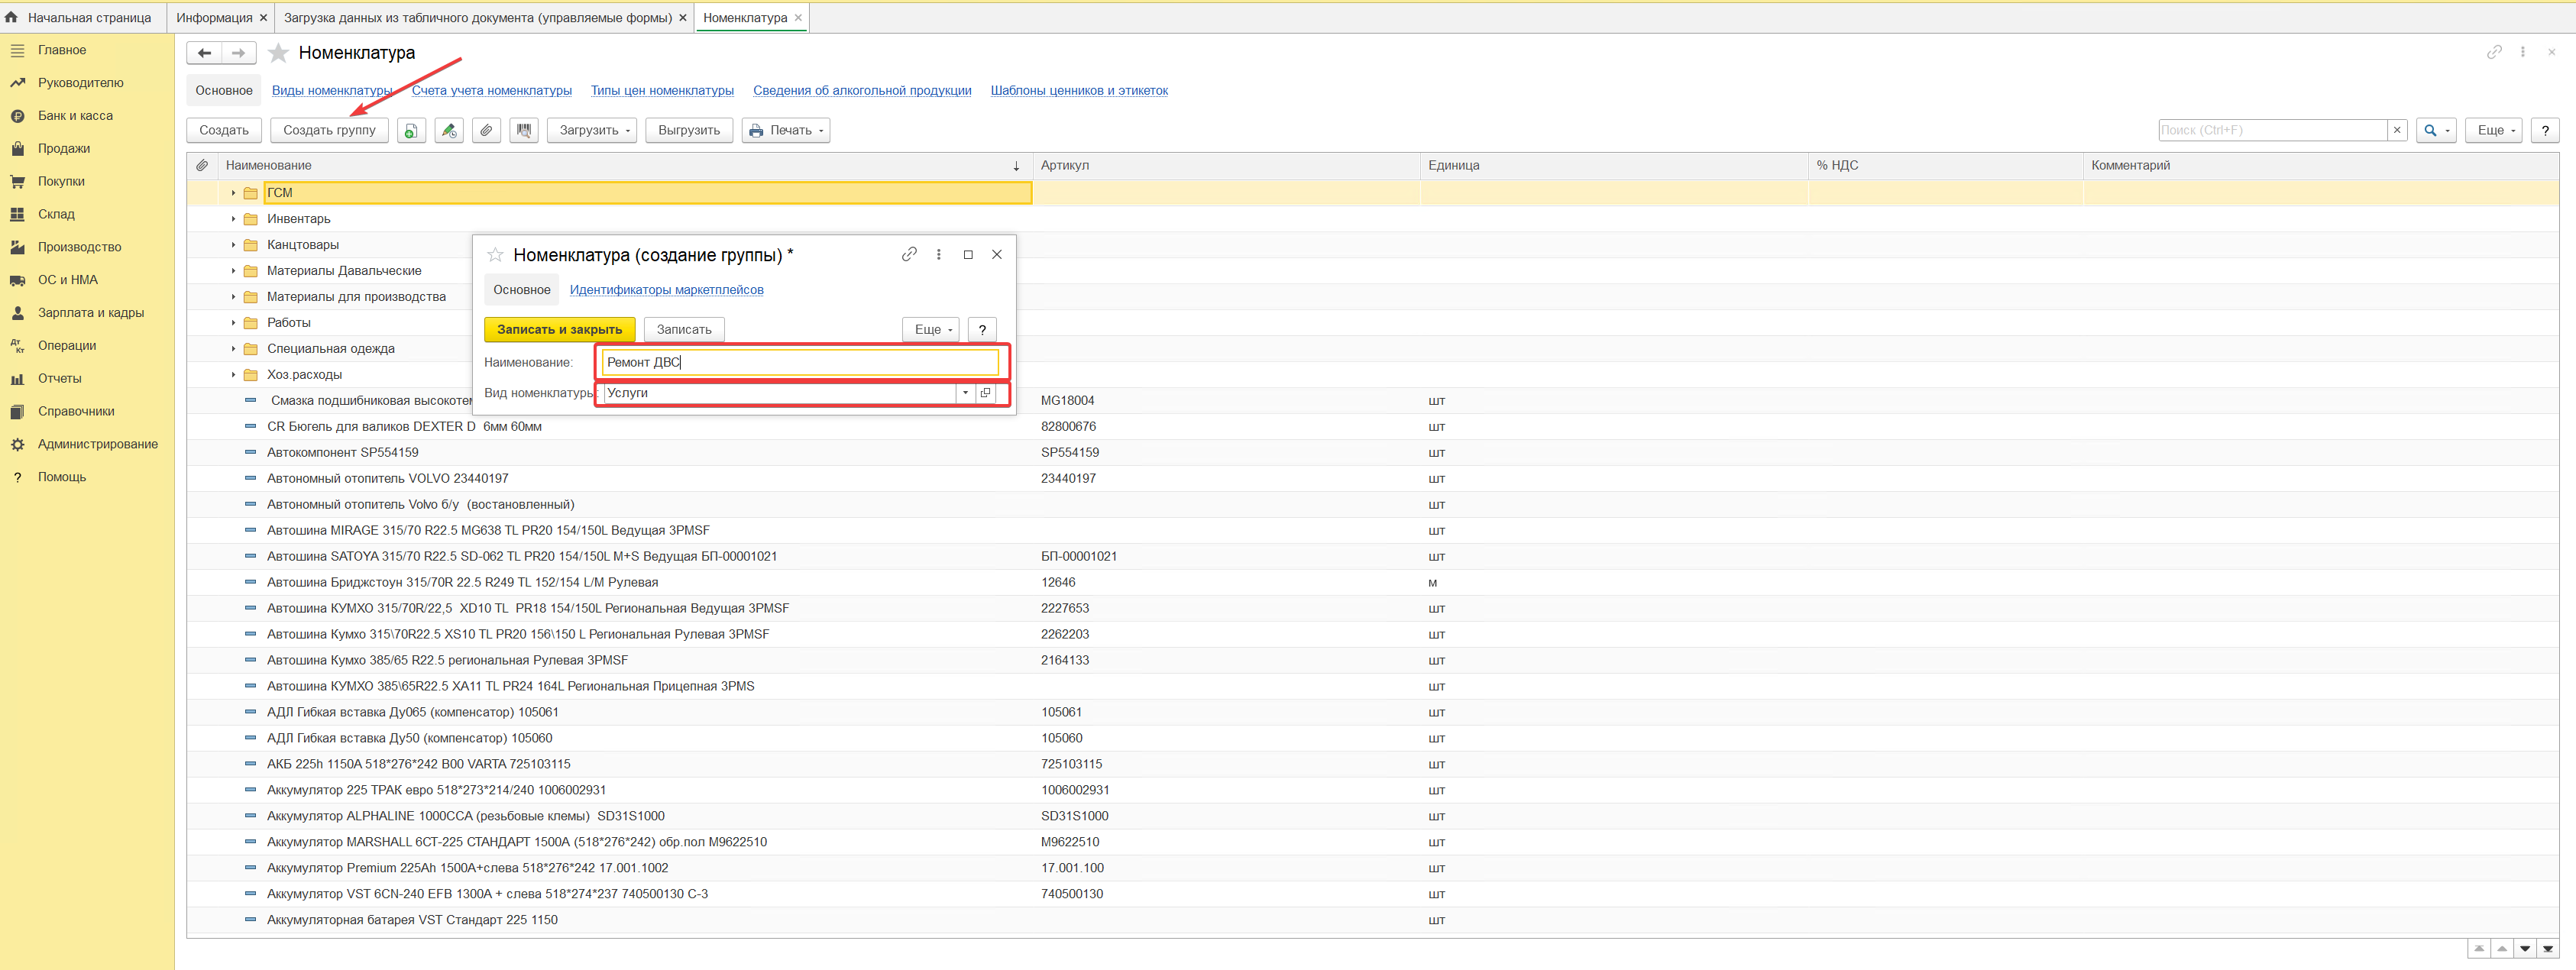Open the Справочники sidebar menu
Image resolution: width=2576 pixels, height=970 pixels.
(x=76, y=411)
